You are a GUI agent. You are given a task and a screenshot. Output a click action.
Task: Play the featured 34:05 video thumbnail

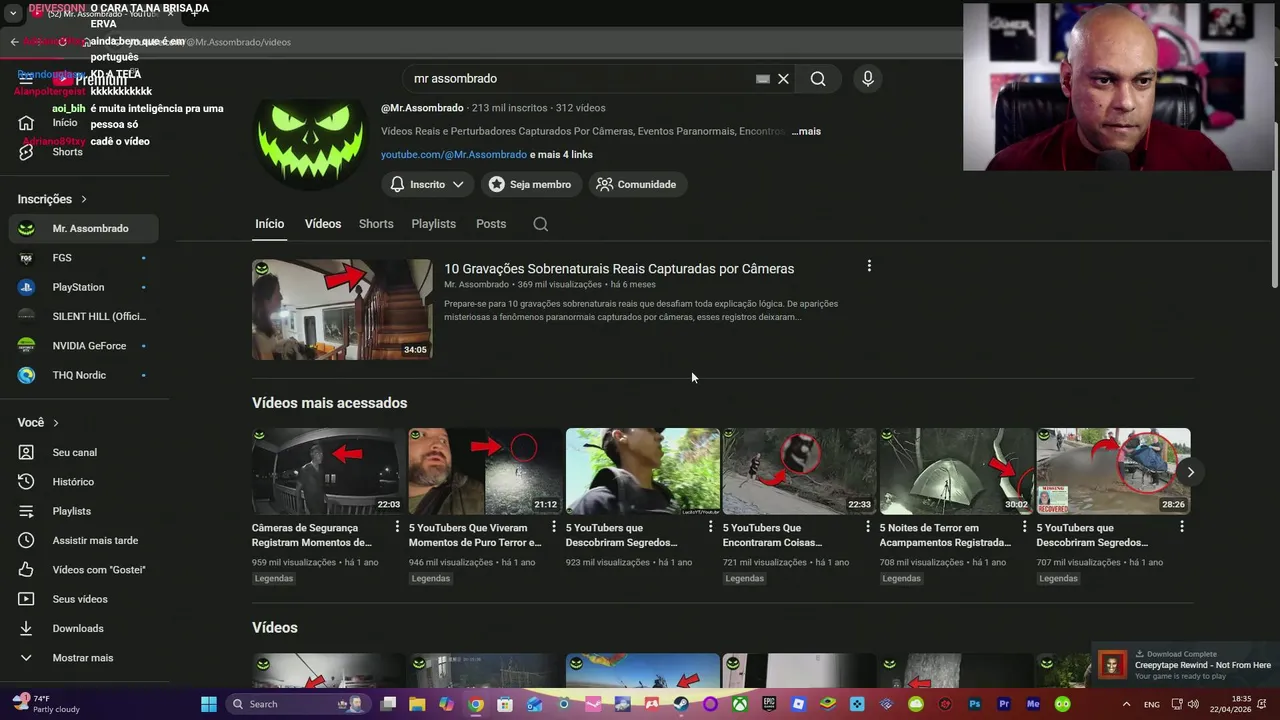point(342,309)
